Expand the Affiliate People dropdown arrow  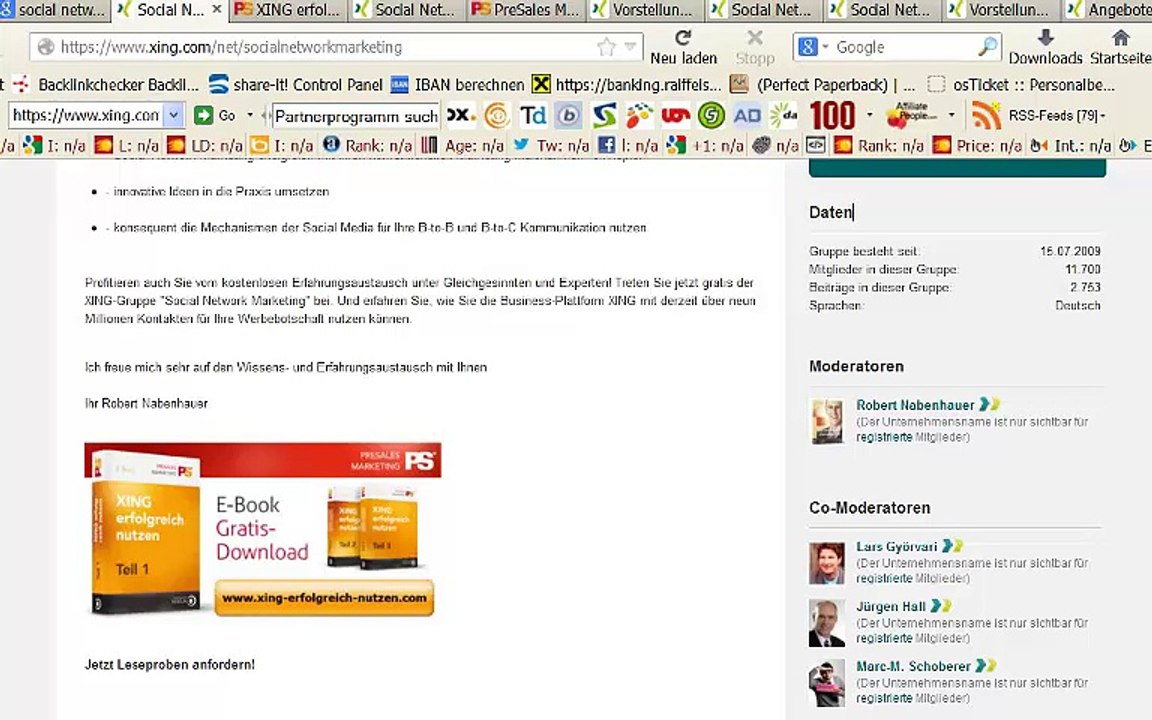(x=951, y=115)
